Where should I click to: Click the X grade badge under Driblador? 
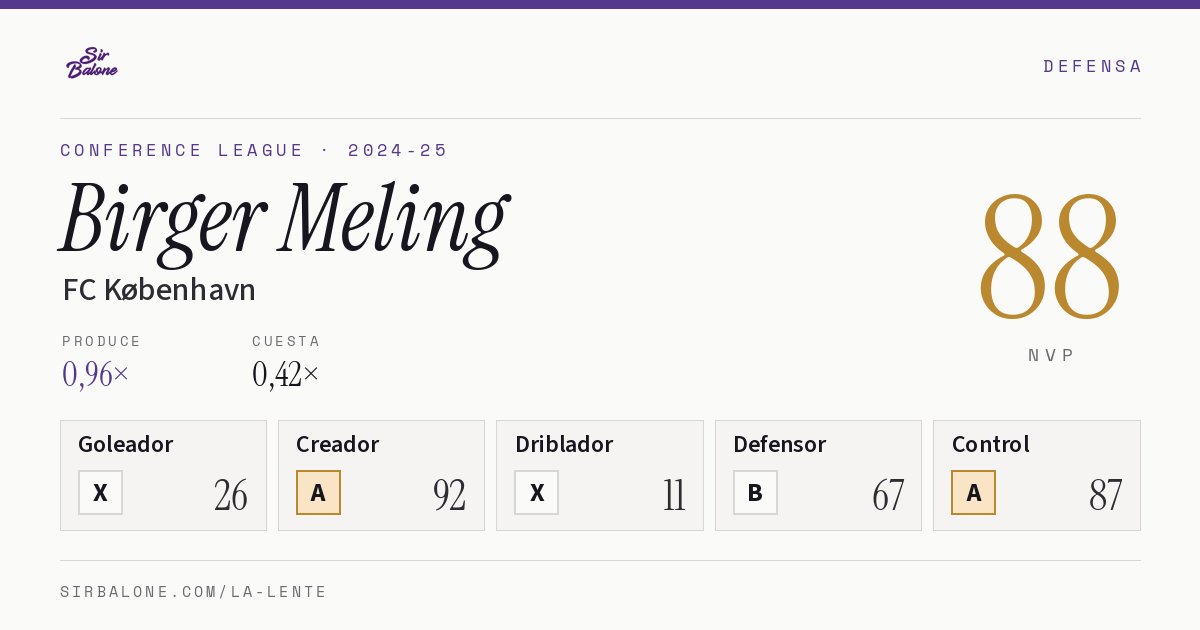pos(536,493)
